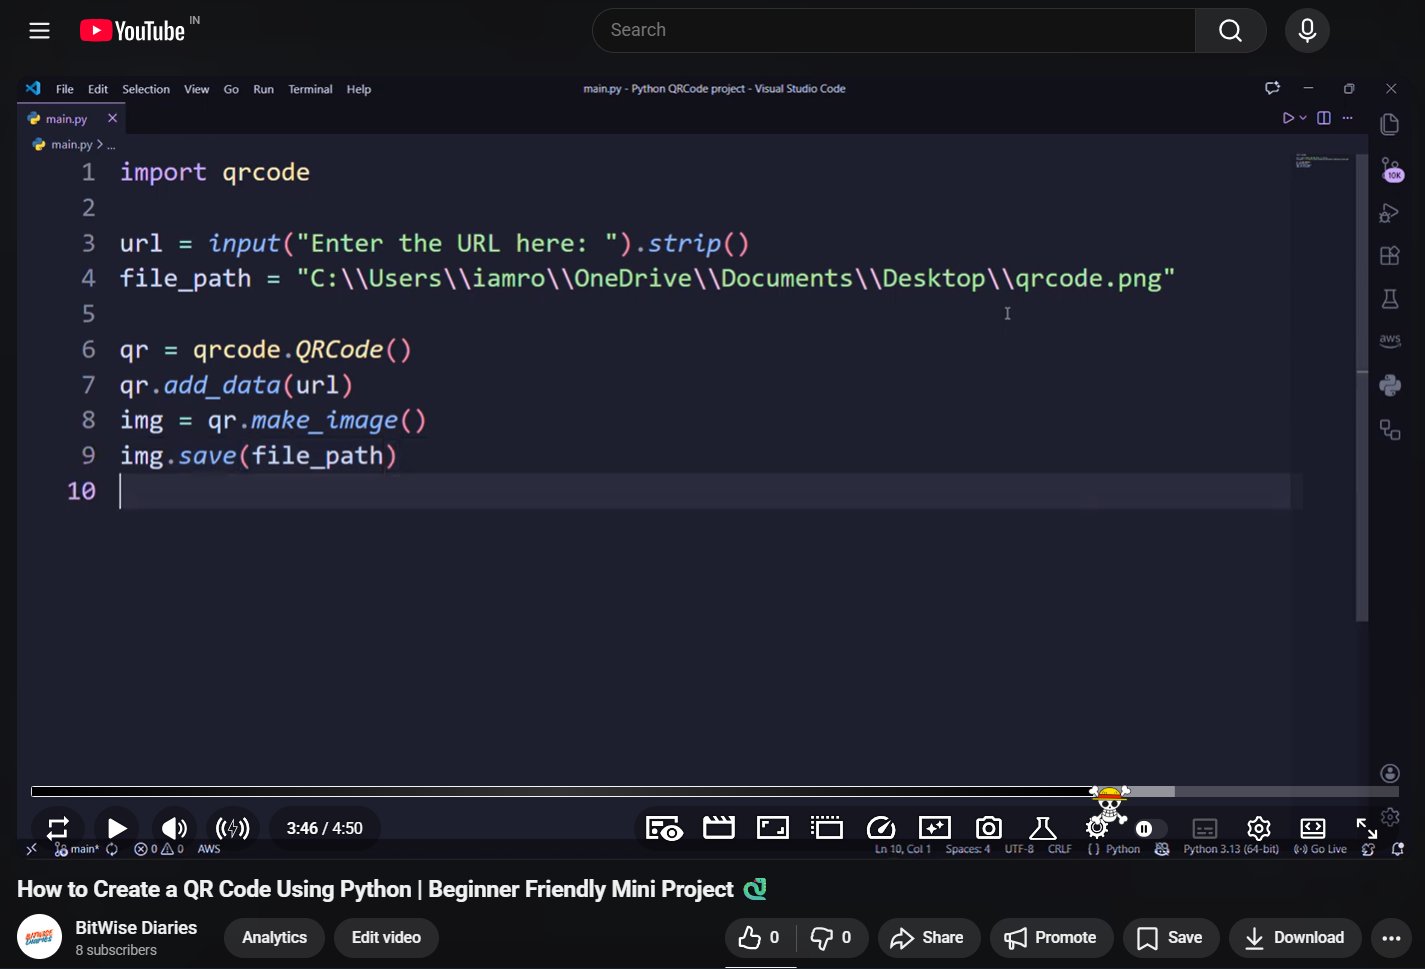1425x969 pixels.
Task: Mute the video volume
Action: tap(174, 828)
